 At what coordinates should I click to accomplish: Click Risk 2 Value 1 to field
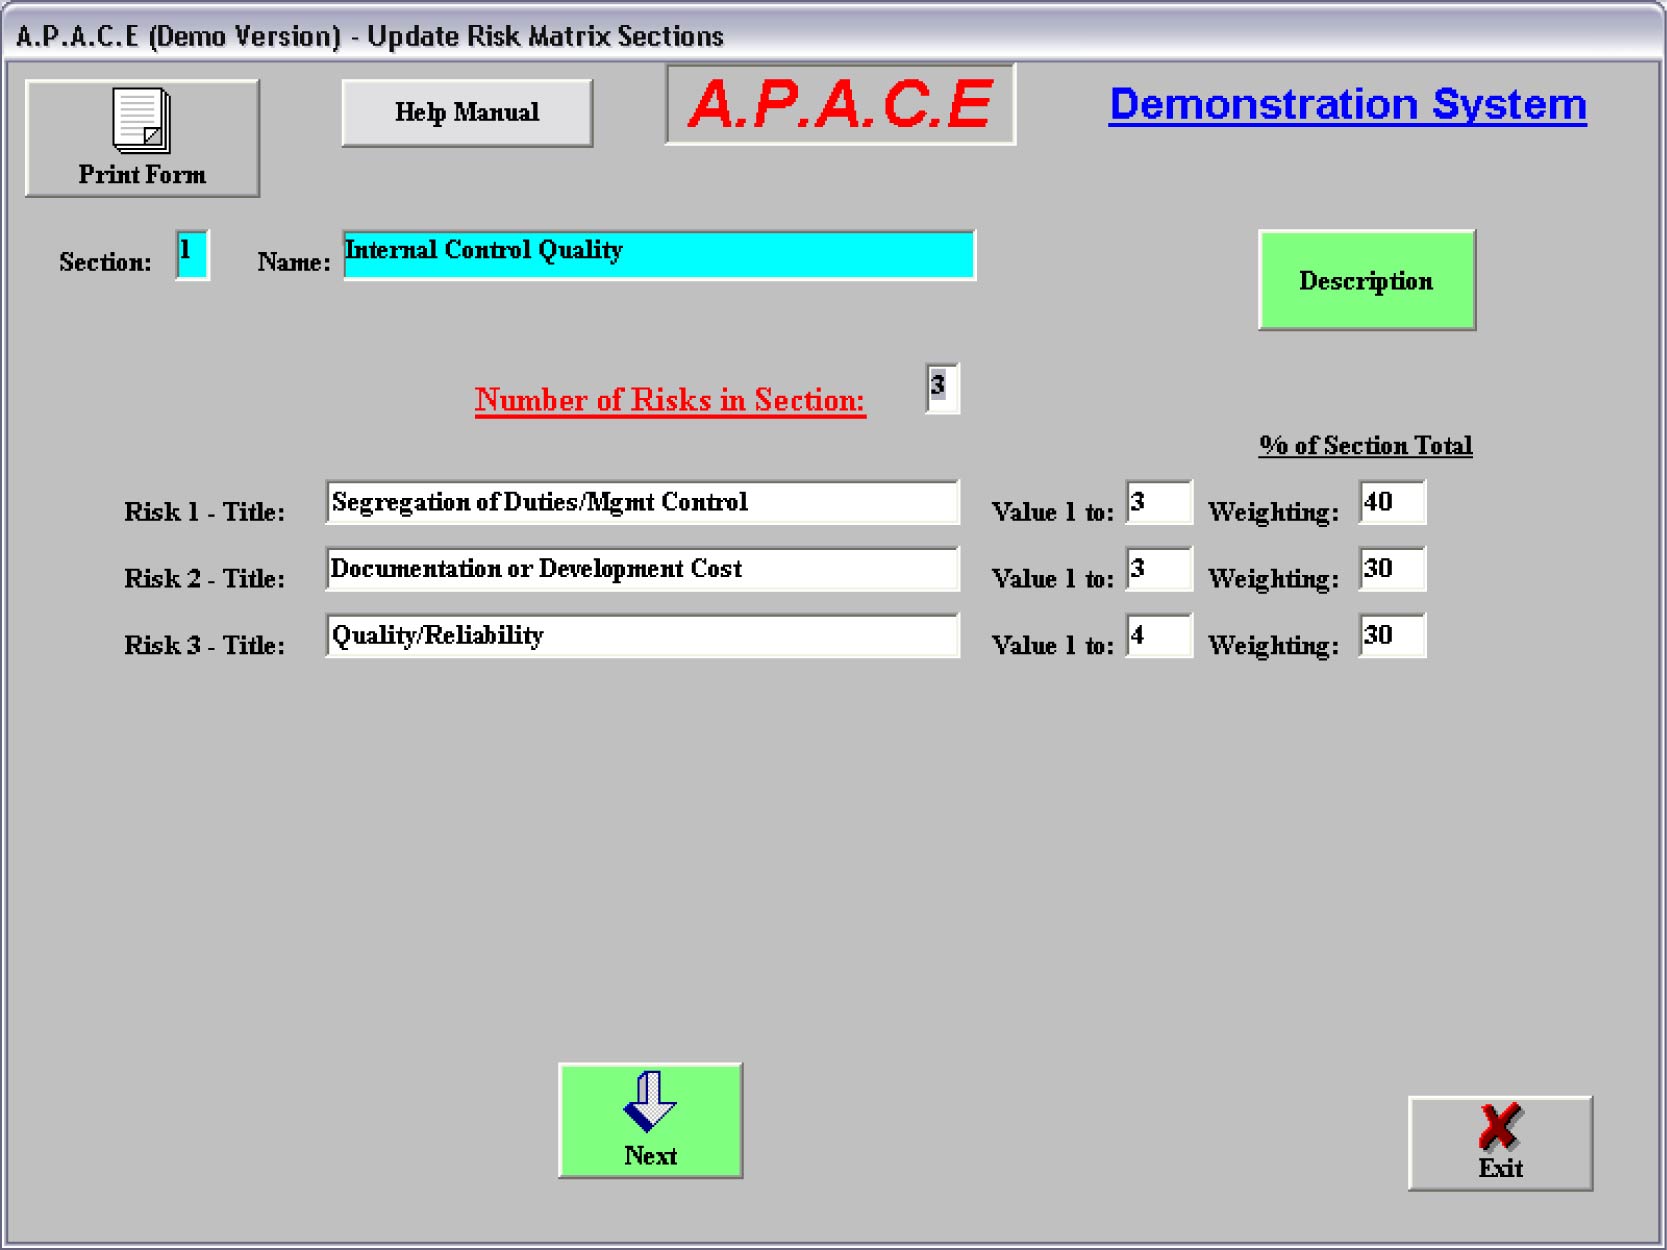coord(1158,570)
